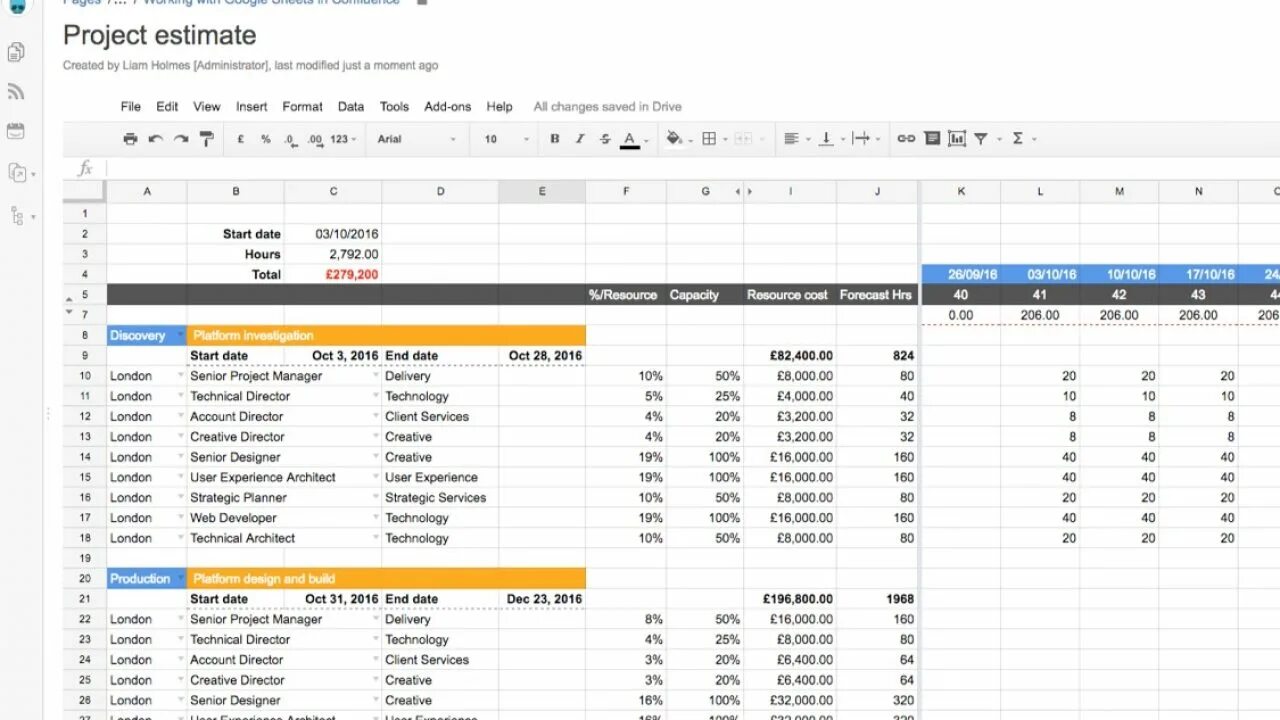The height and width of the screenshot is (720, 1280).
Task: Open the Discovery phase dropdown
Action: (x=179, y=335)
